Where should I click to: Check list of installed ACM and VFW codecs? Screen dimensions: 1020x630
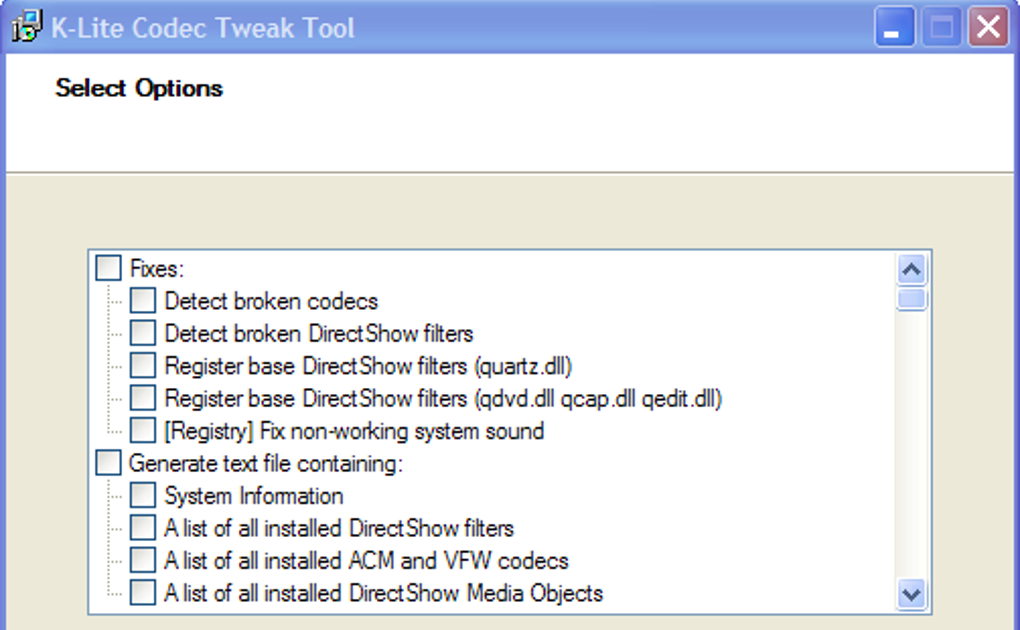(x=143, y=560)
